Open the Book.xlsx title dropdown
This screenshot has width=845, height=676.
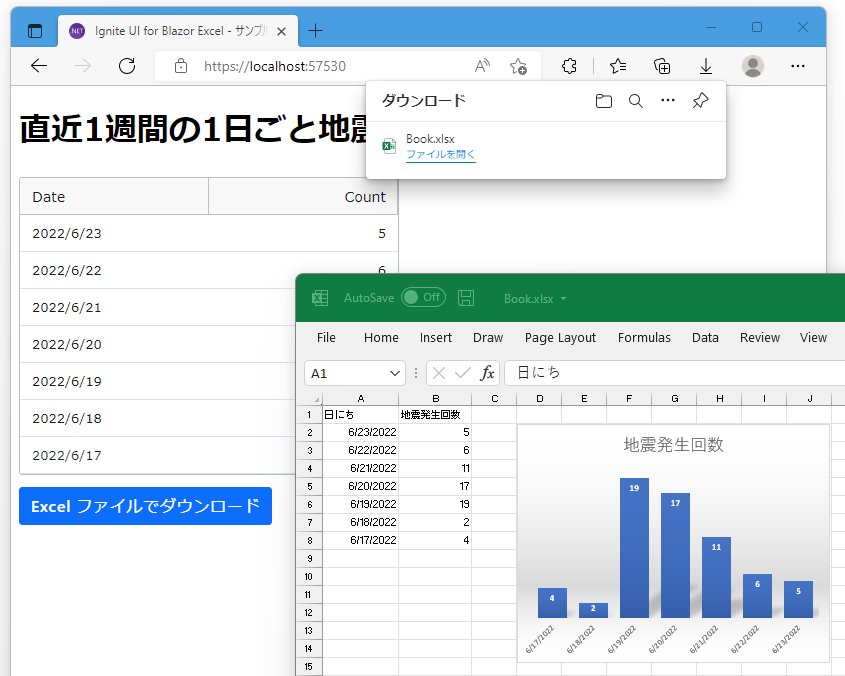click(563, 297)
